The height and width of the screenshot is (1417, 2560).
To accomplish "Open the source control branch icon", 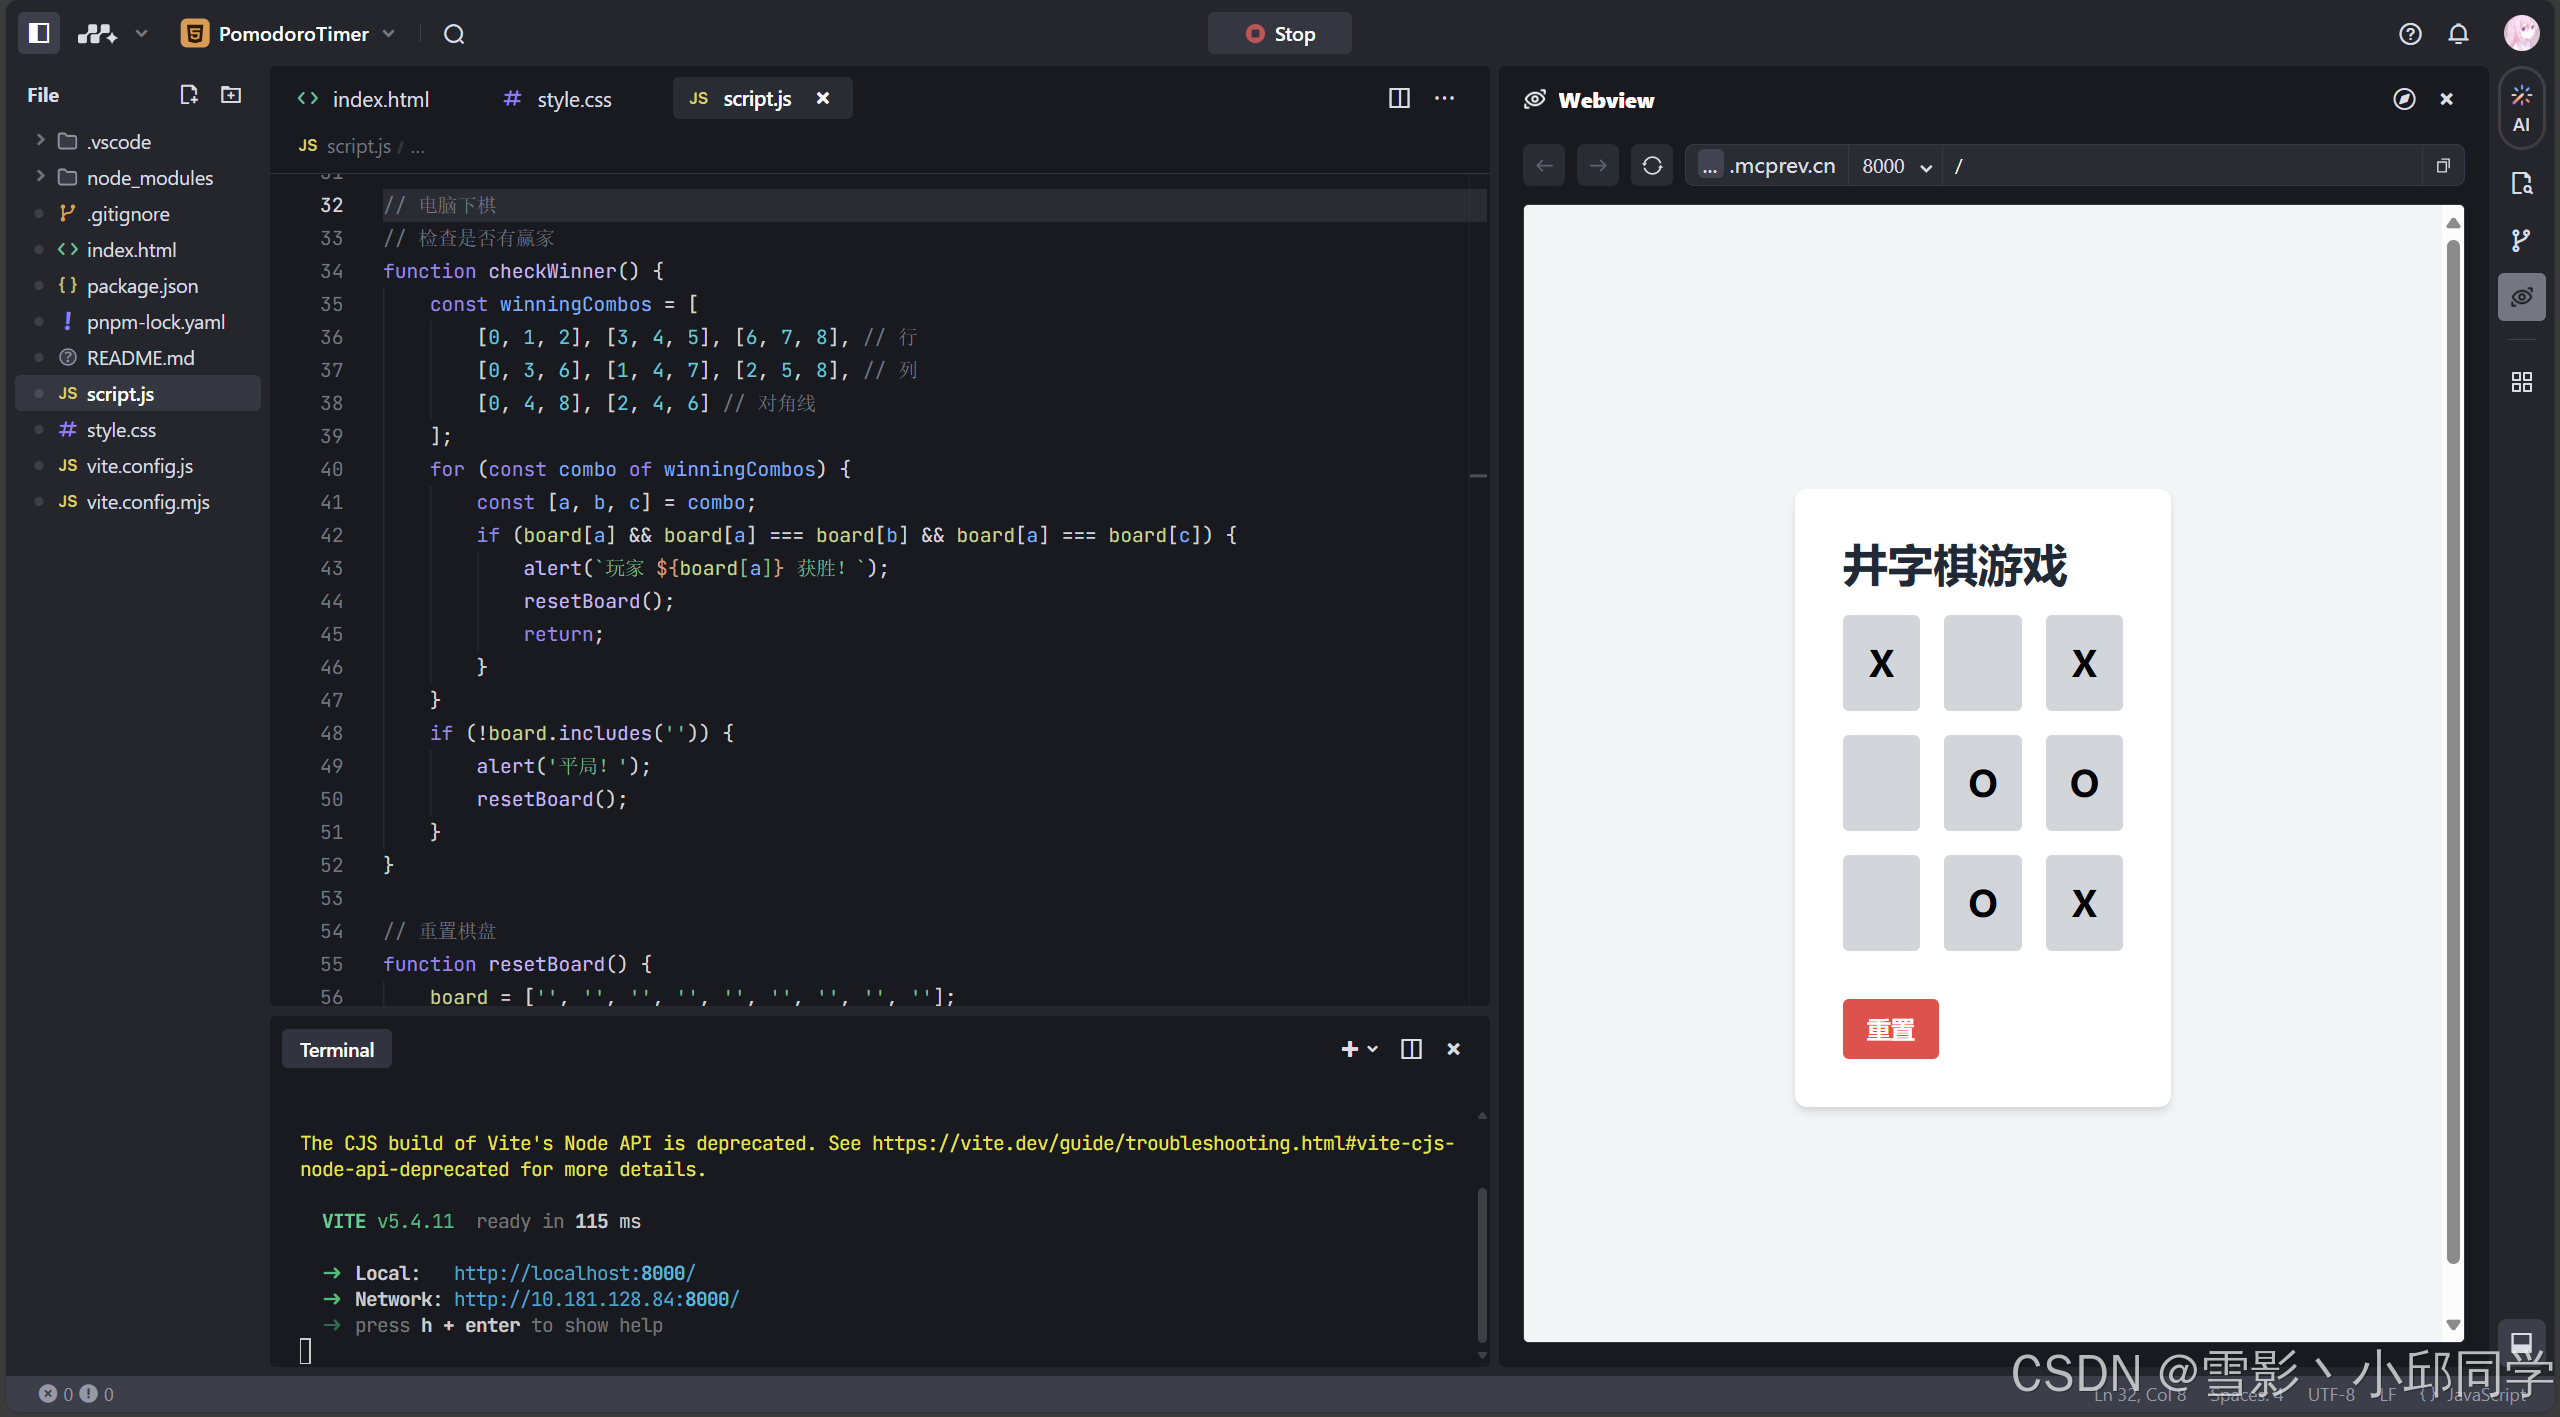I will (2521, 240).
